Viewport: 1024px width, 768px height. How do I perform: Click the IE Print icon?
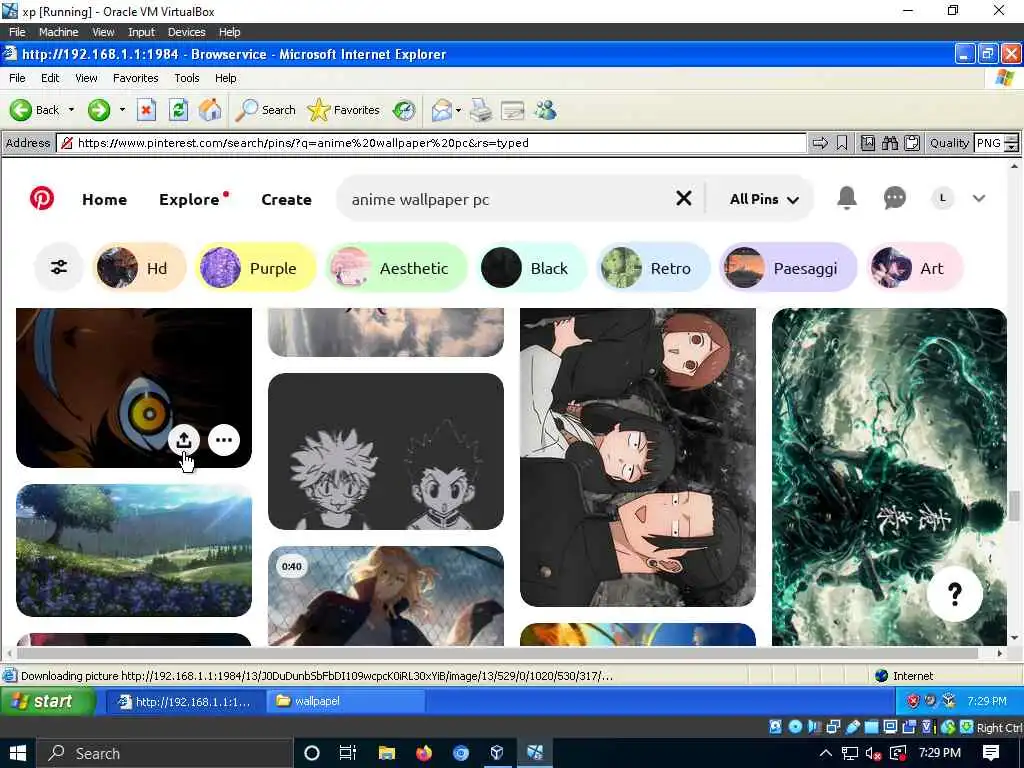coord(481,110)
